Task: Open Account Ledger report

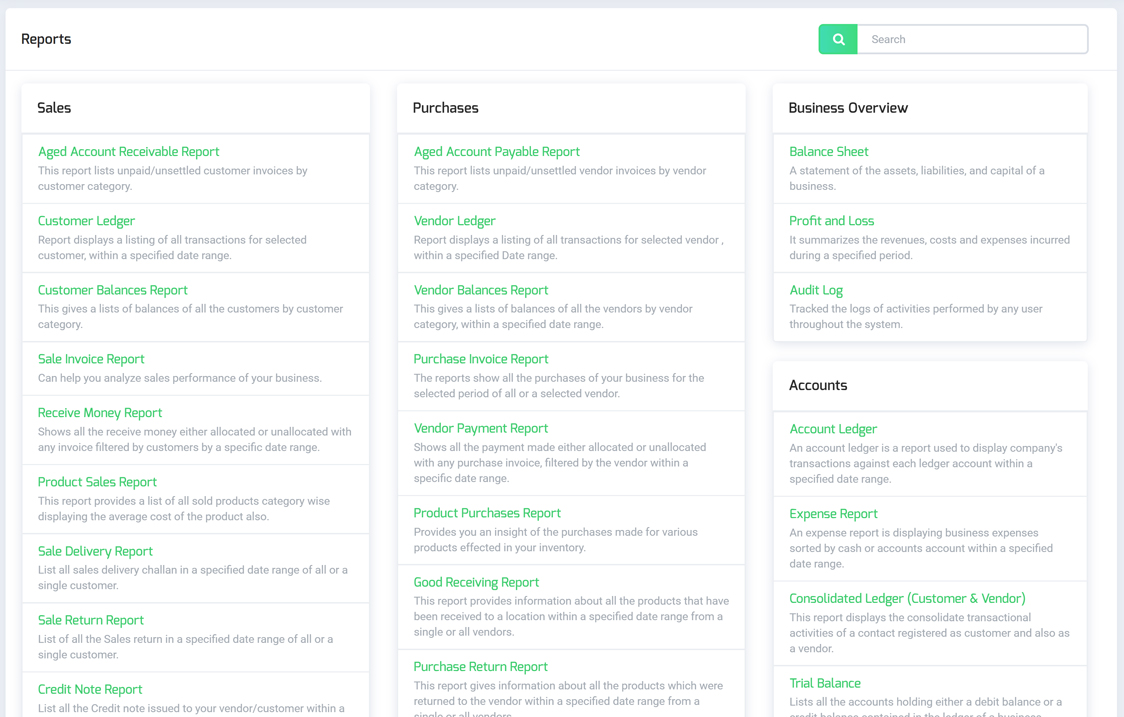Action: (x=833, y=429)
